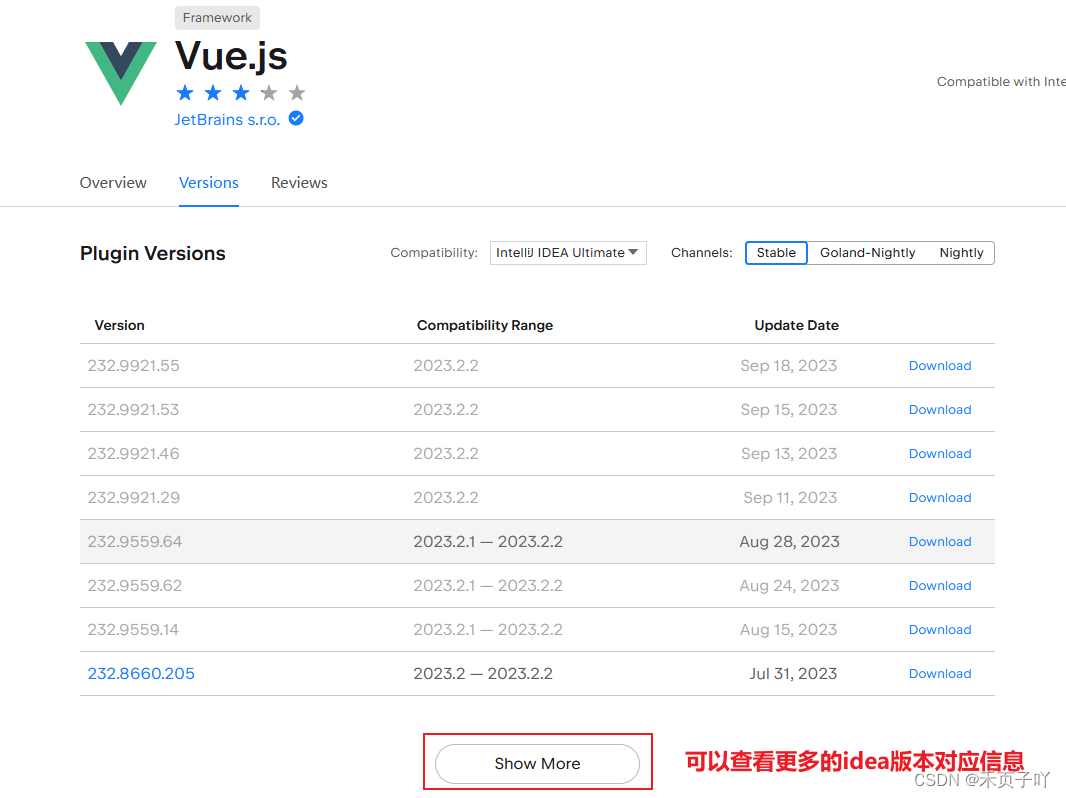Viewport: 1066px width, 798px height.
Task: Click the Plugin Versions heading
Action: (x=152, y=254)
